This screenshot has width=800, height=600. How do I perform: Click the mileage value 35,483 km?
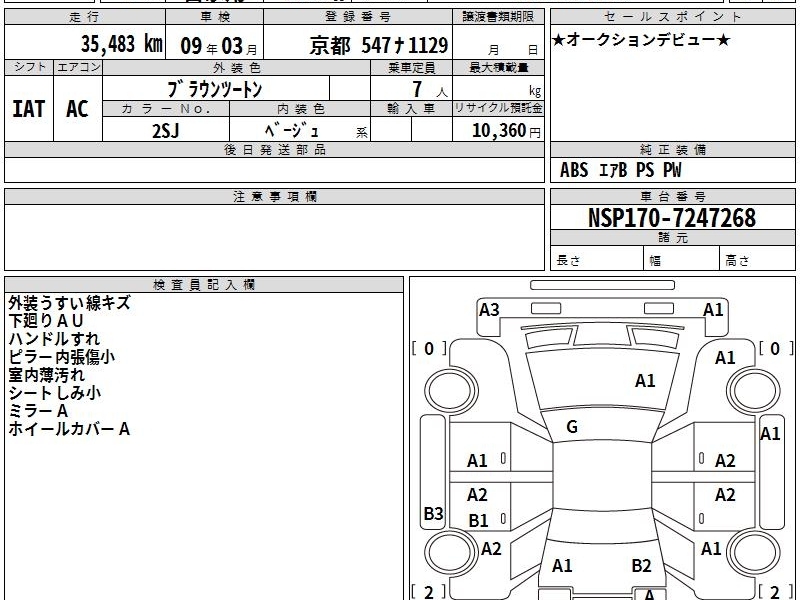pos(121,44)
